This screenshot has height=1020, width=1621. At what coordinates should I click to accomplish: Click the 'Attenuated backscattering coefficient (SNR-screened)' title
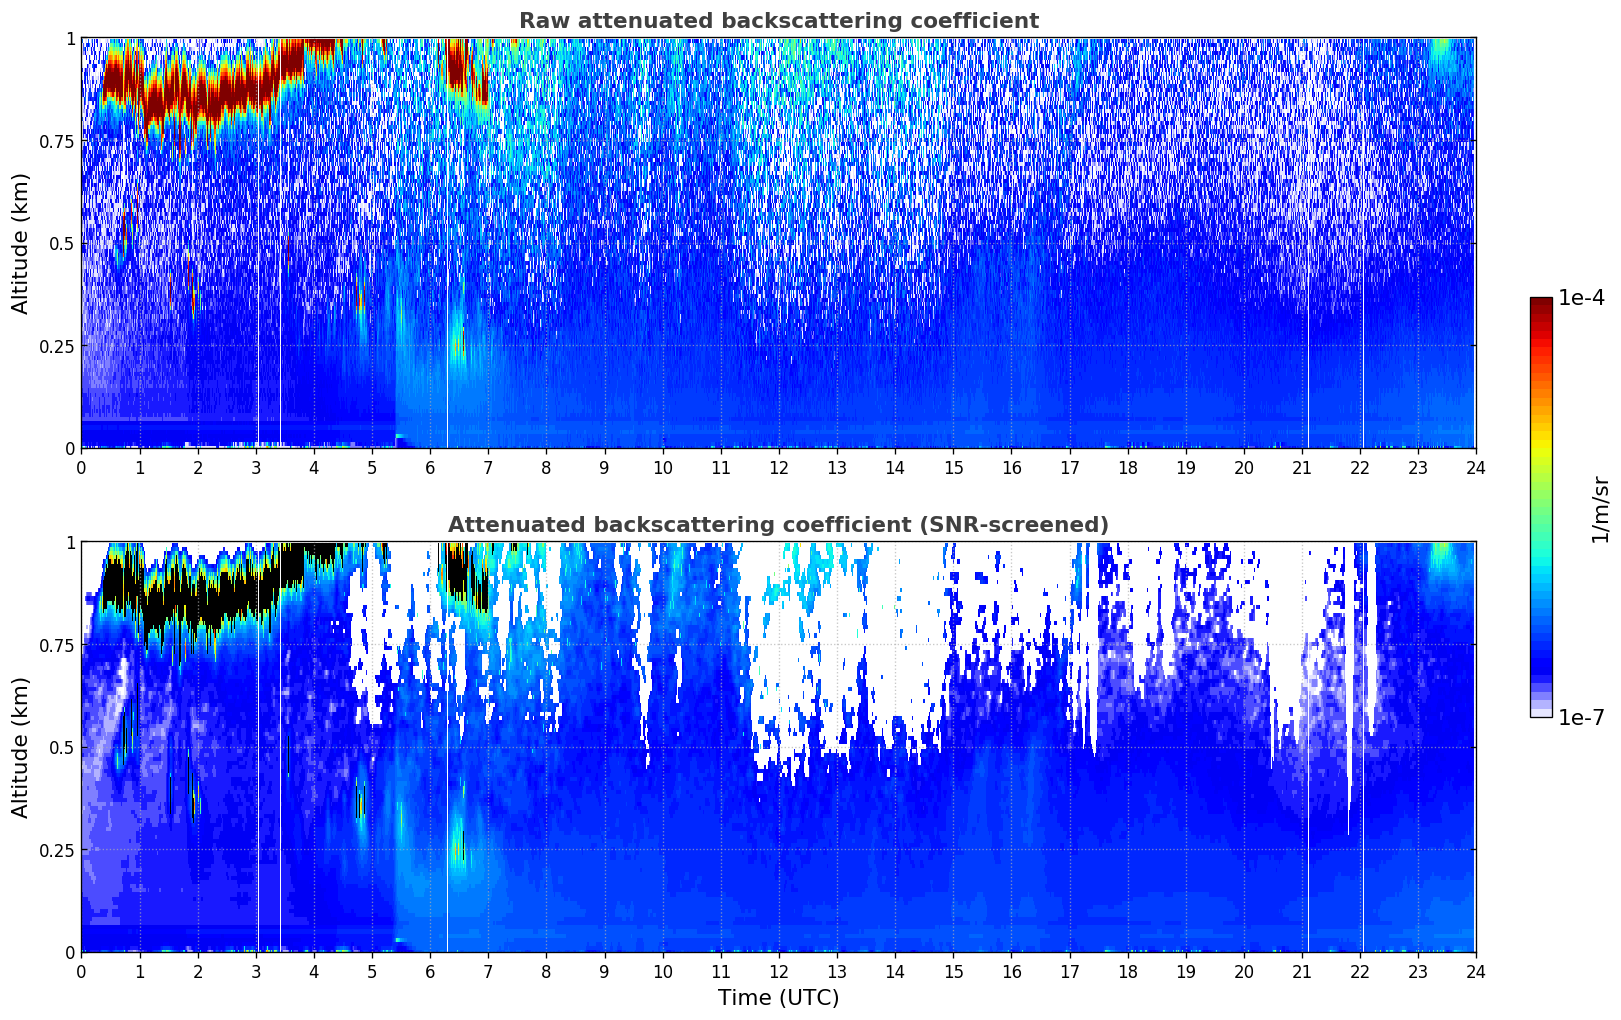778,525
